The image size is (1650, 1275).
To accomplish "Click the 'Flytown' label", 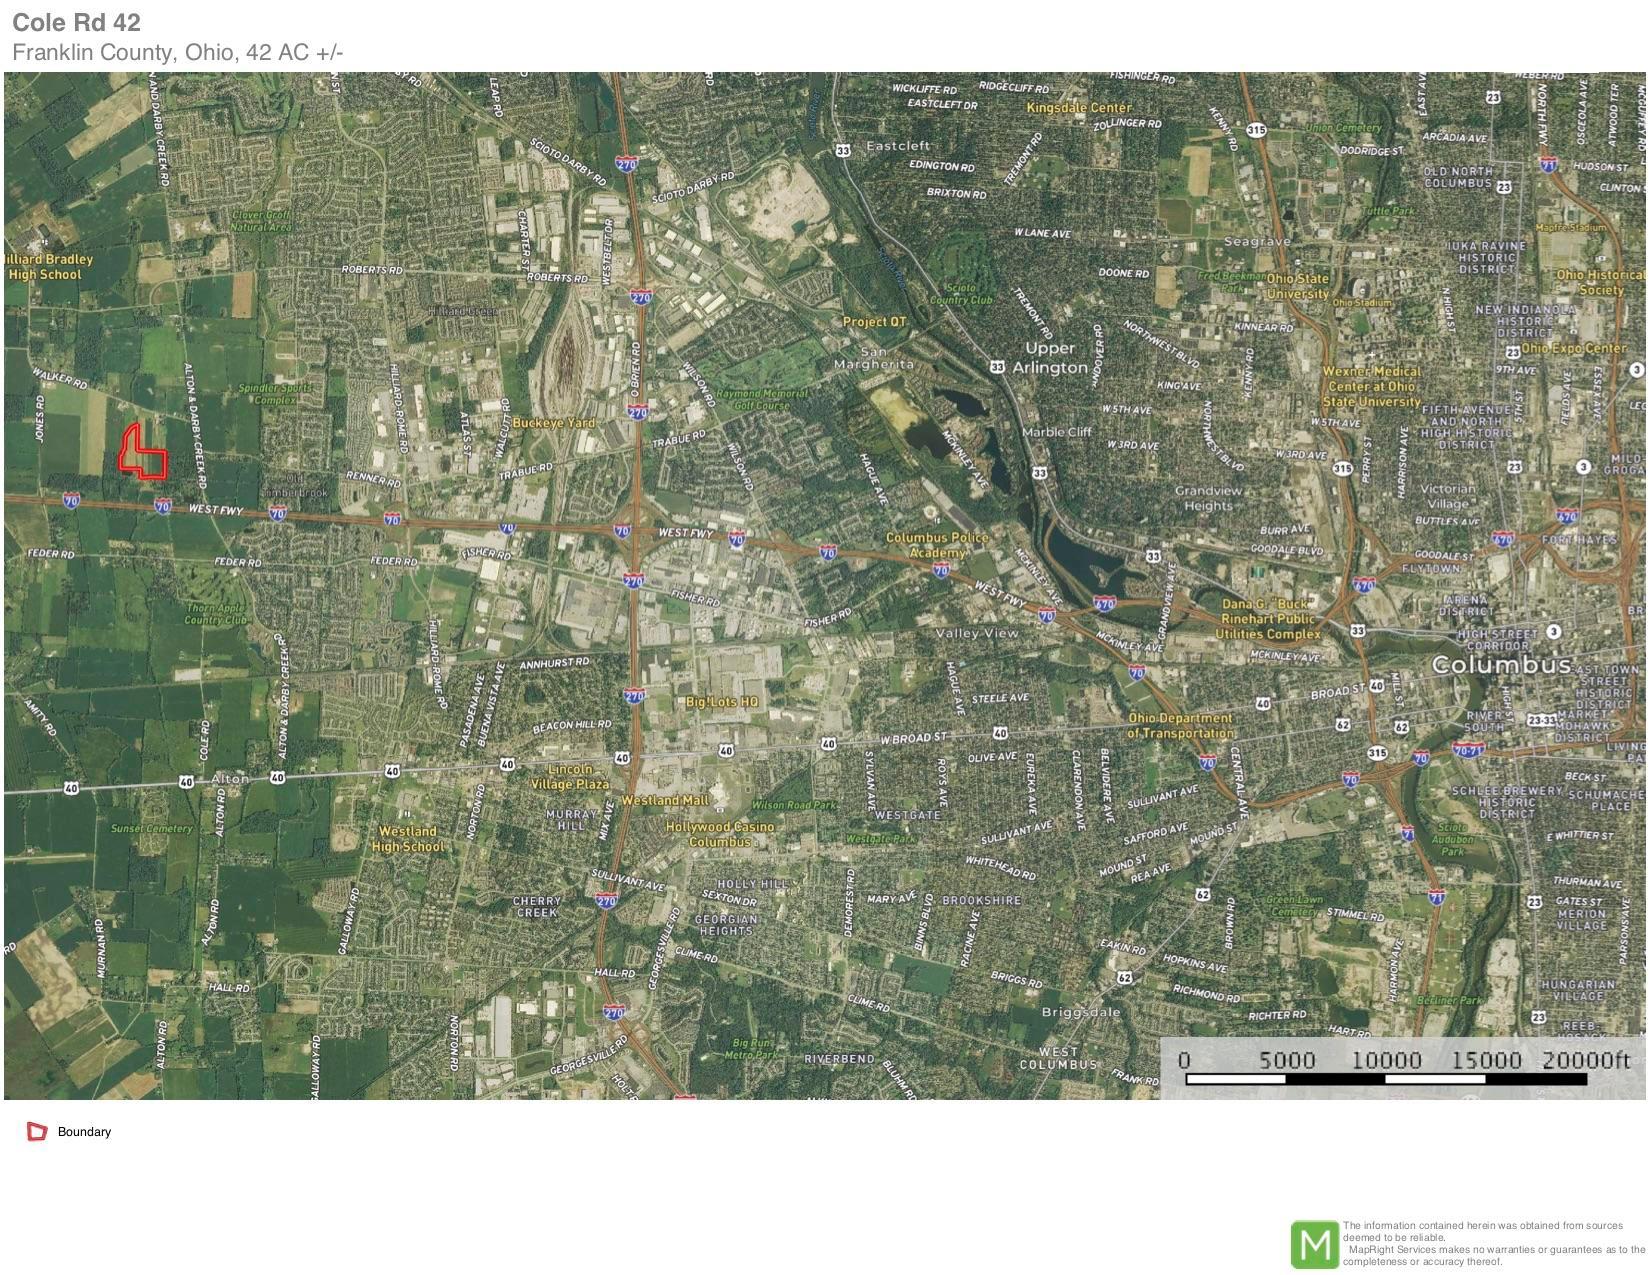I will [1431, 569].
